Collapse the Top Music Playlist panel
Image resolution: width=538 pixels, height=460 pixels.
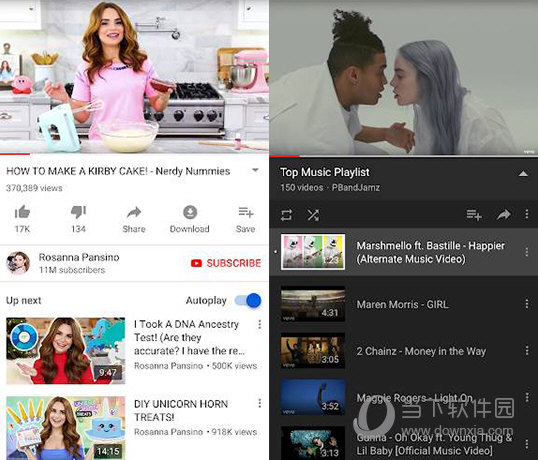tap(523, 173)
